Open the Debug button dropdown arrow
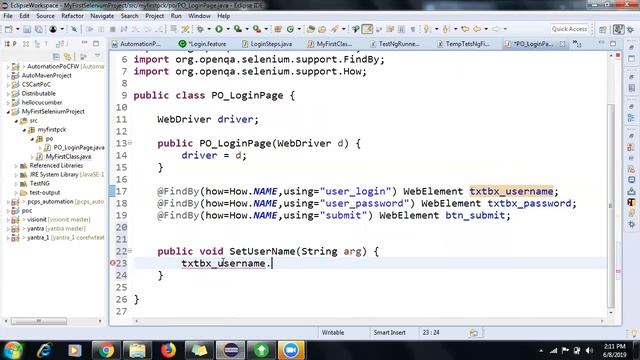 (x=209, y=29)
